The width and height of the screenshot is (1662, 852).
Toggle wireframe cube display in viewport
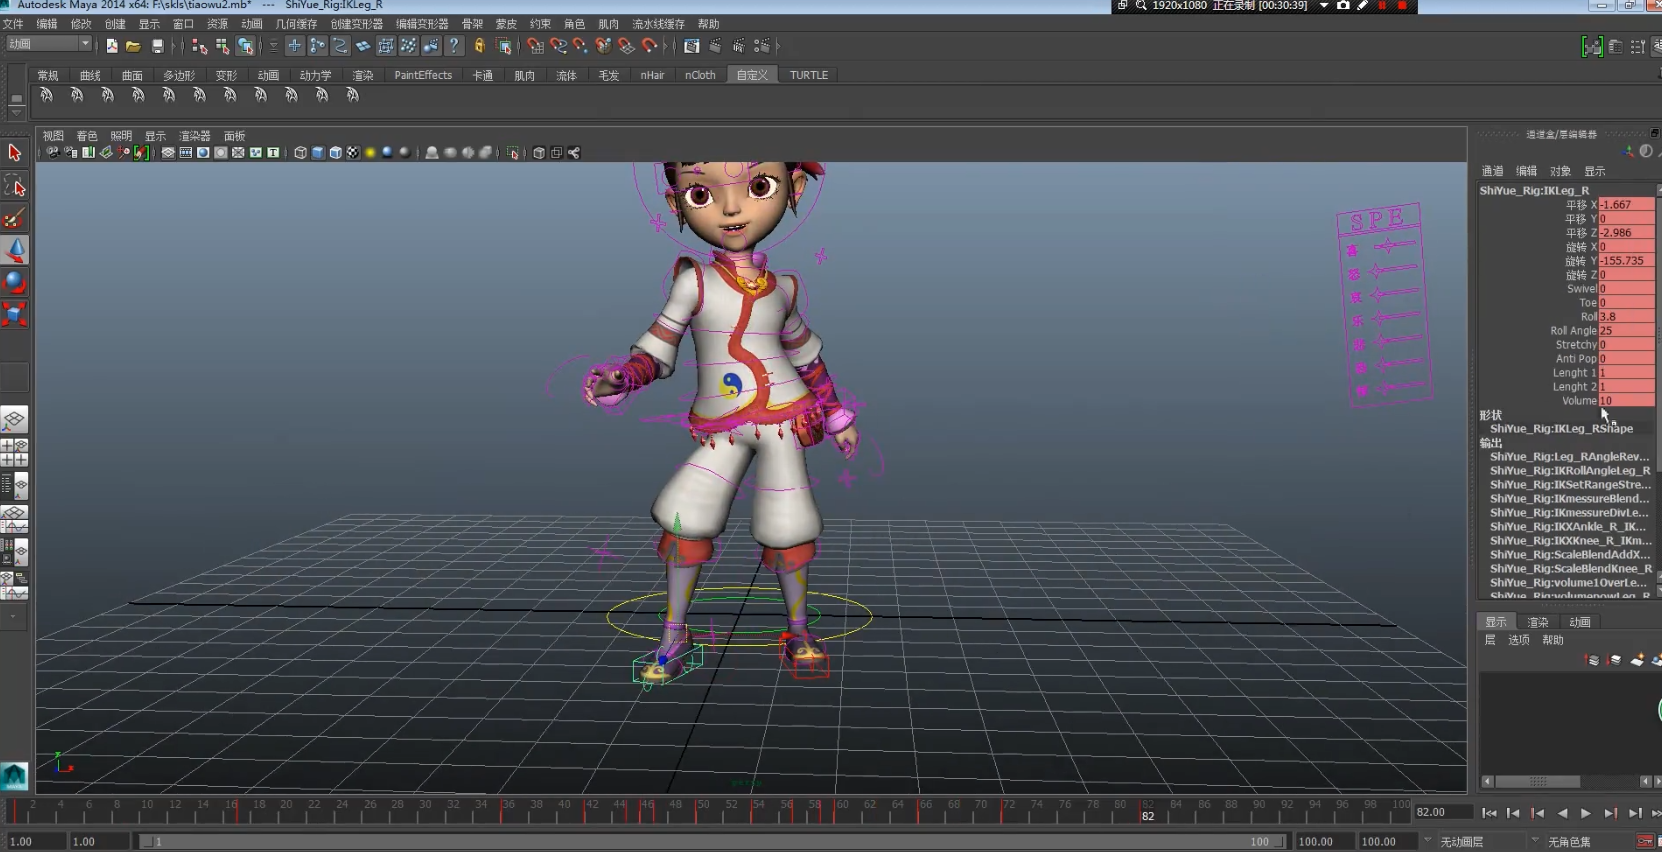pyautogui.click(x=300, y=153)
